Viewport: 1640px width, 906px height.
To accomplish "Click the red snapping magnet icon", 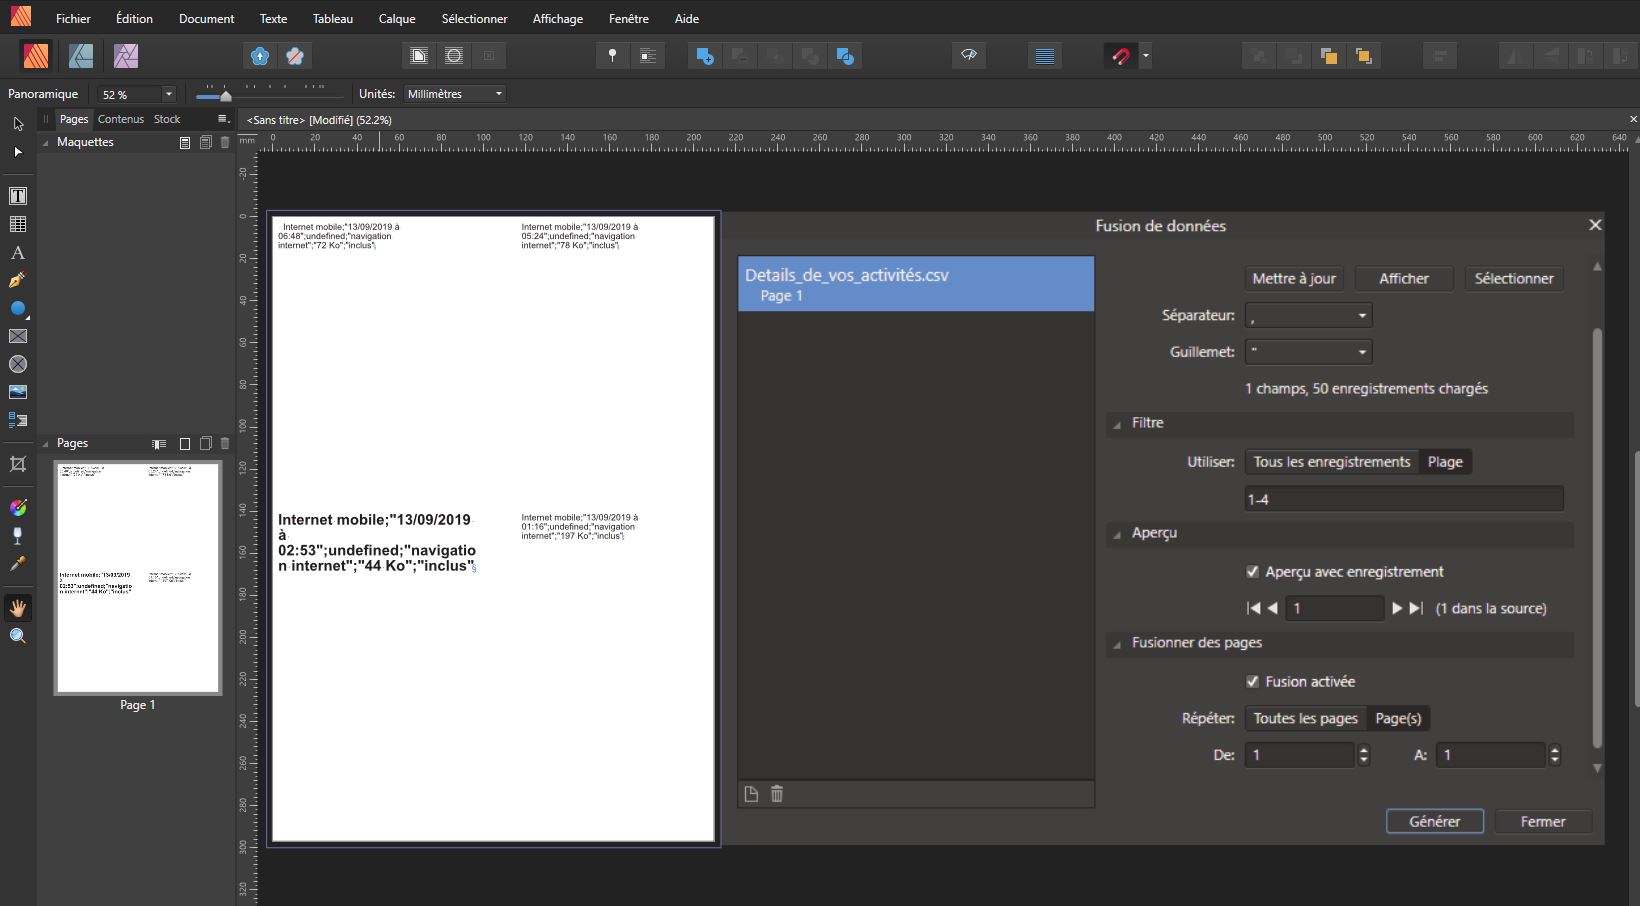I will [x=1120, y=56].
